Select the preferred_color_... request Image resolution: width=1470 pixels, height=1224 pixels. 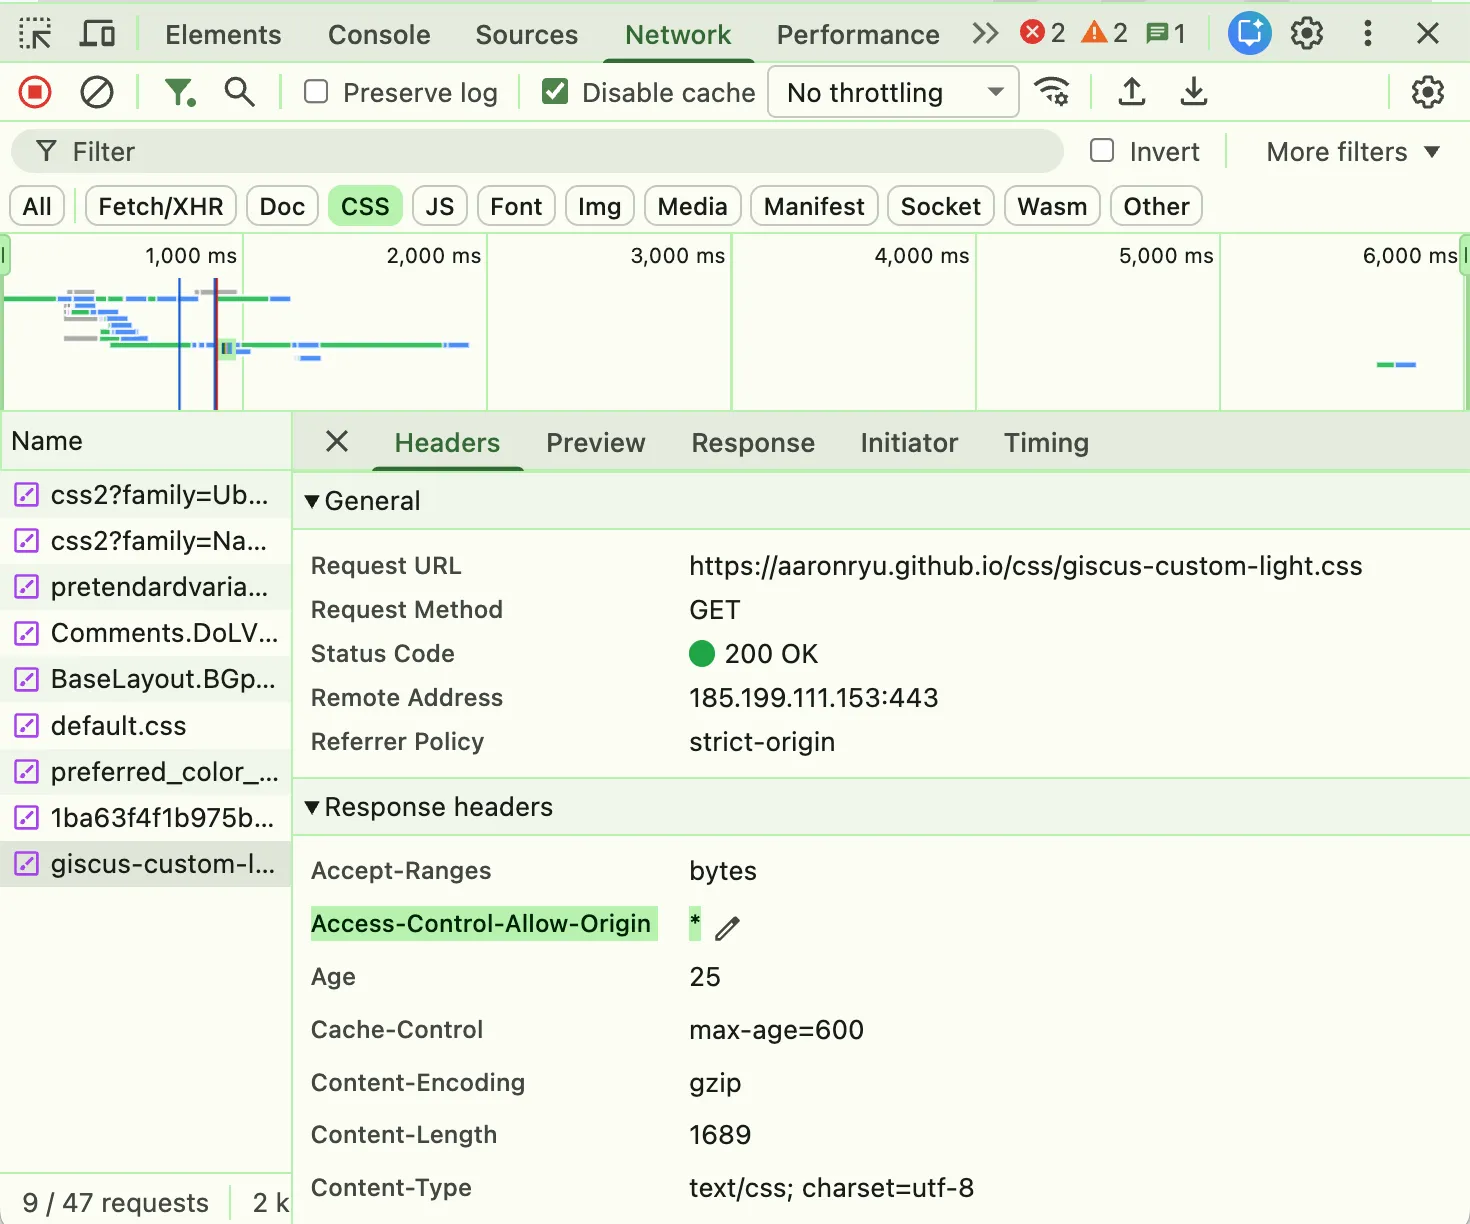click(x=146, y=772)
